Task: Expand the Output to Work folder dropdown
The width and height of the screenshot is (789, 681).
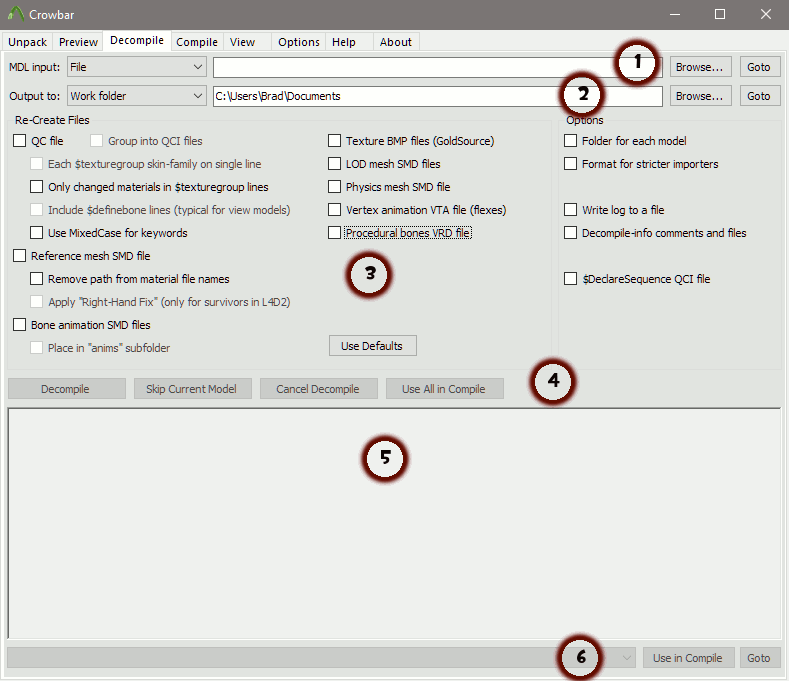Action: [x=137, y=96]
